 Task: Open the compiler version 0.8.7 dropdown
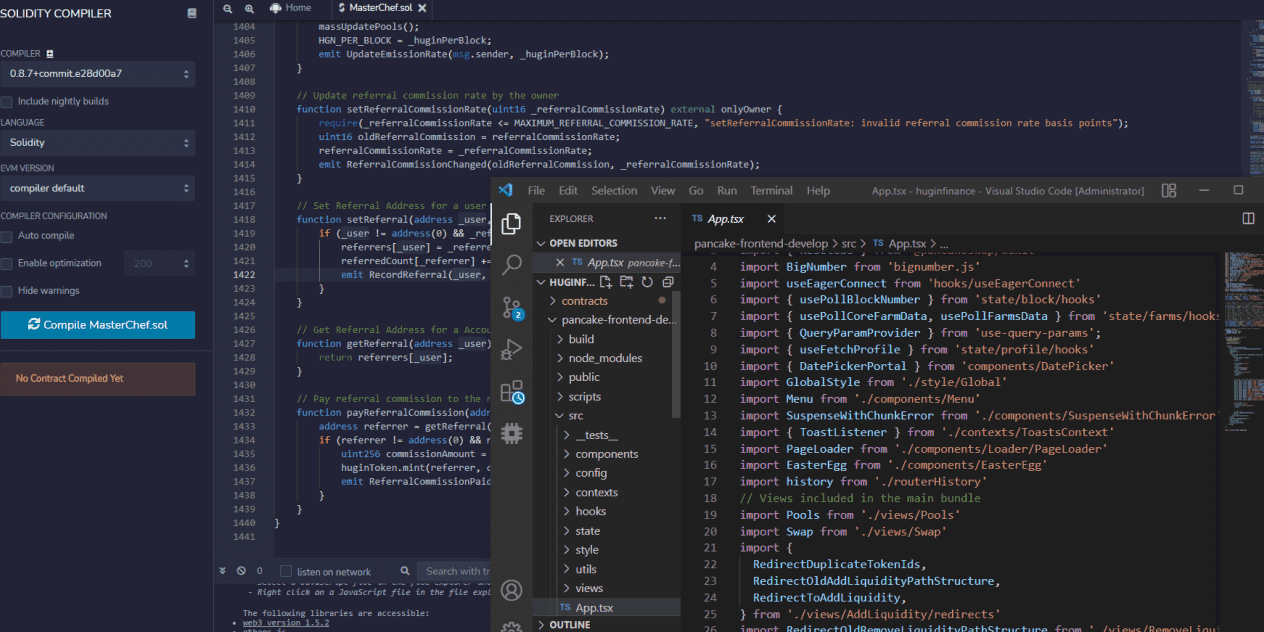click(98, 74)
